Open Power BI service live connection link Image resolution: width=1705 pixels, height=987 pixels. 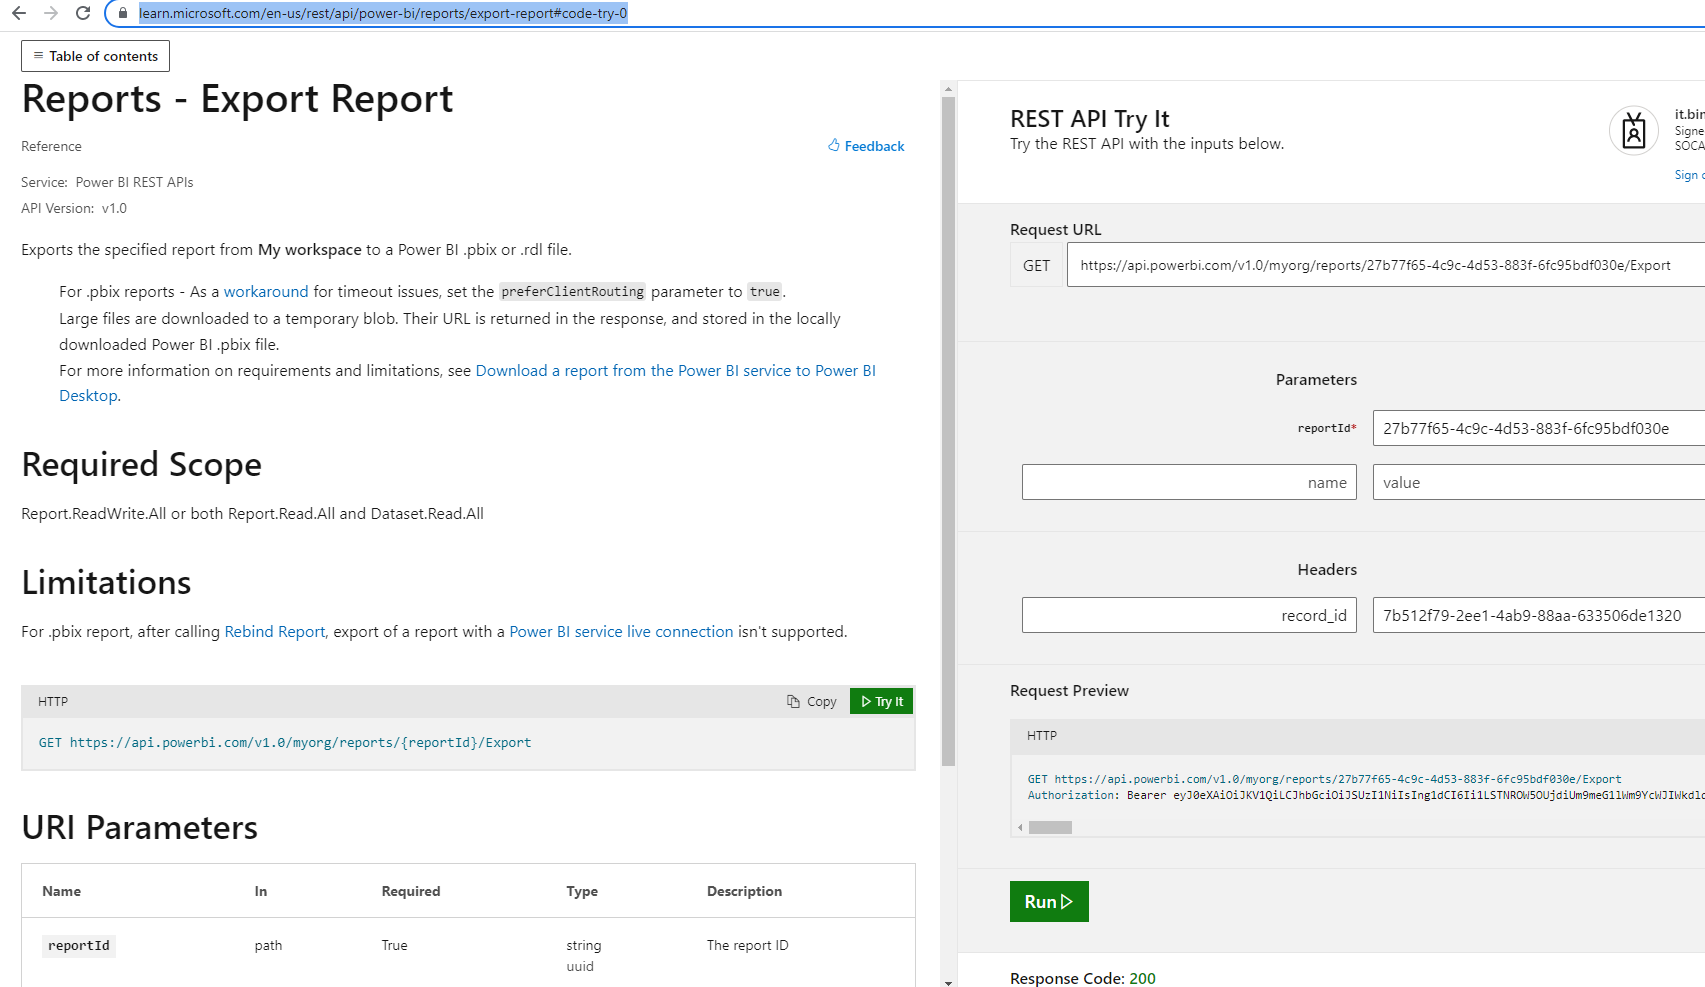[621, 632]
